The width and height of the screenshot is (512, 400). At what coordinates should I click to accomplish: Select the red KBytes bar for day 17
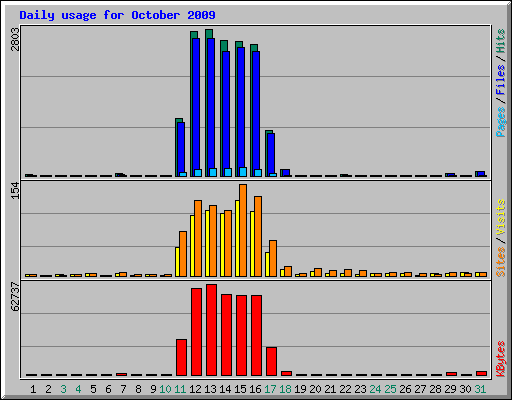click(271, 361)
